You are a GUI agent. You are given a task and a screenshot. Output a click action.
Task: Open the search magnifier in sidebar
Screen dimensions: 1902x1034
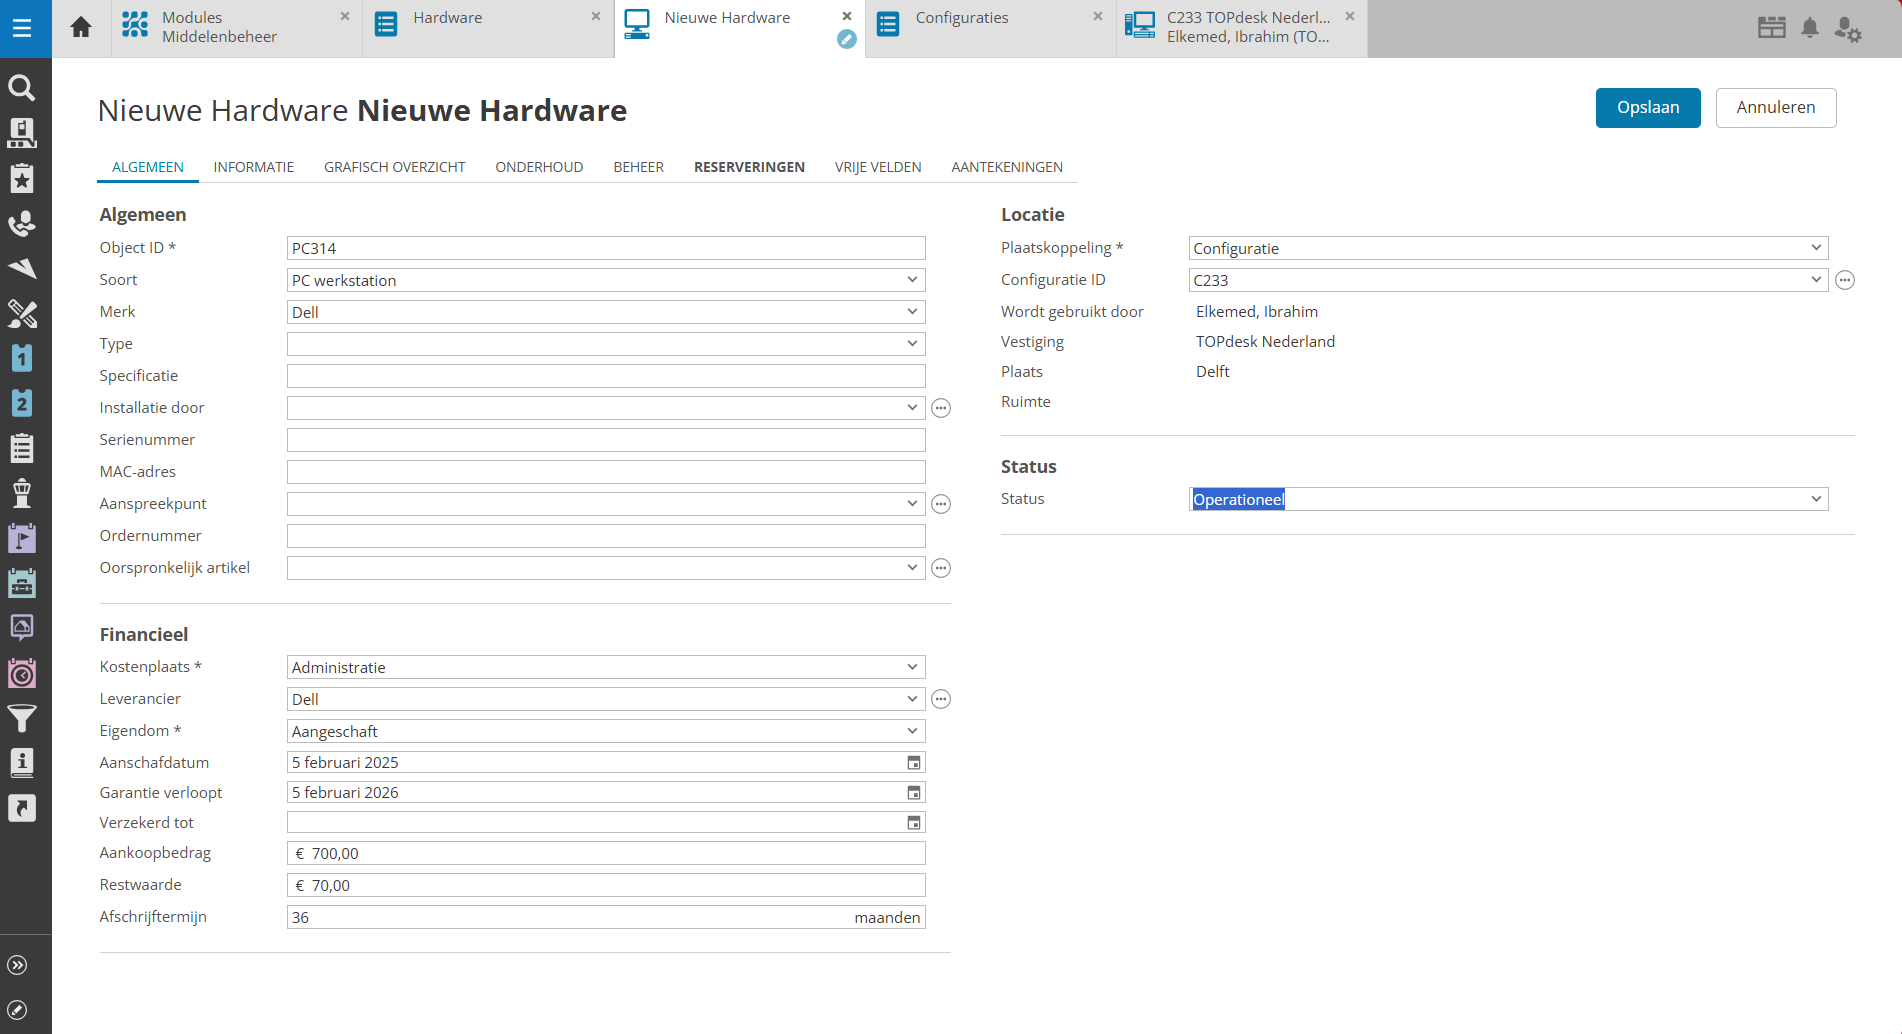click(22, 88)
